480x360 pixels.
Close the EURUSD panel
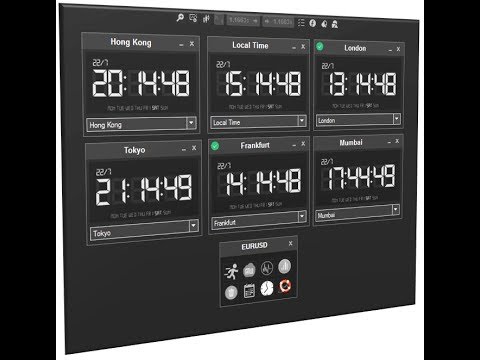coord(290,243)
